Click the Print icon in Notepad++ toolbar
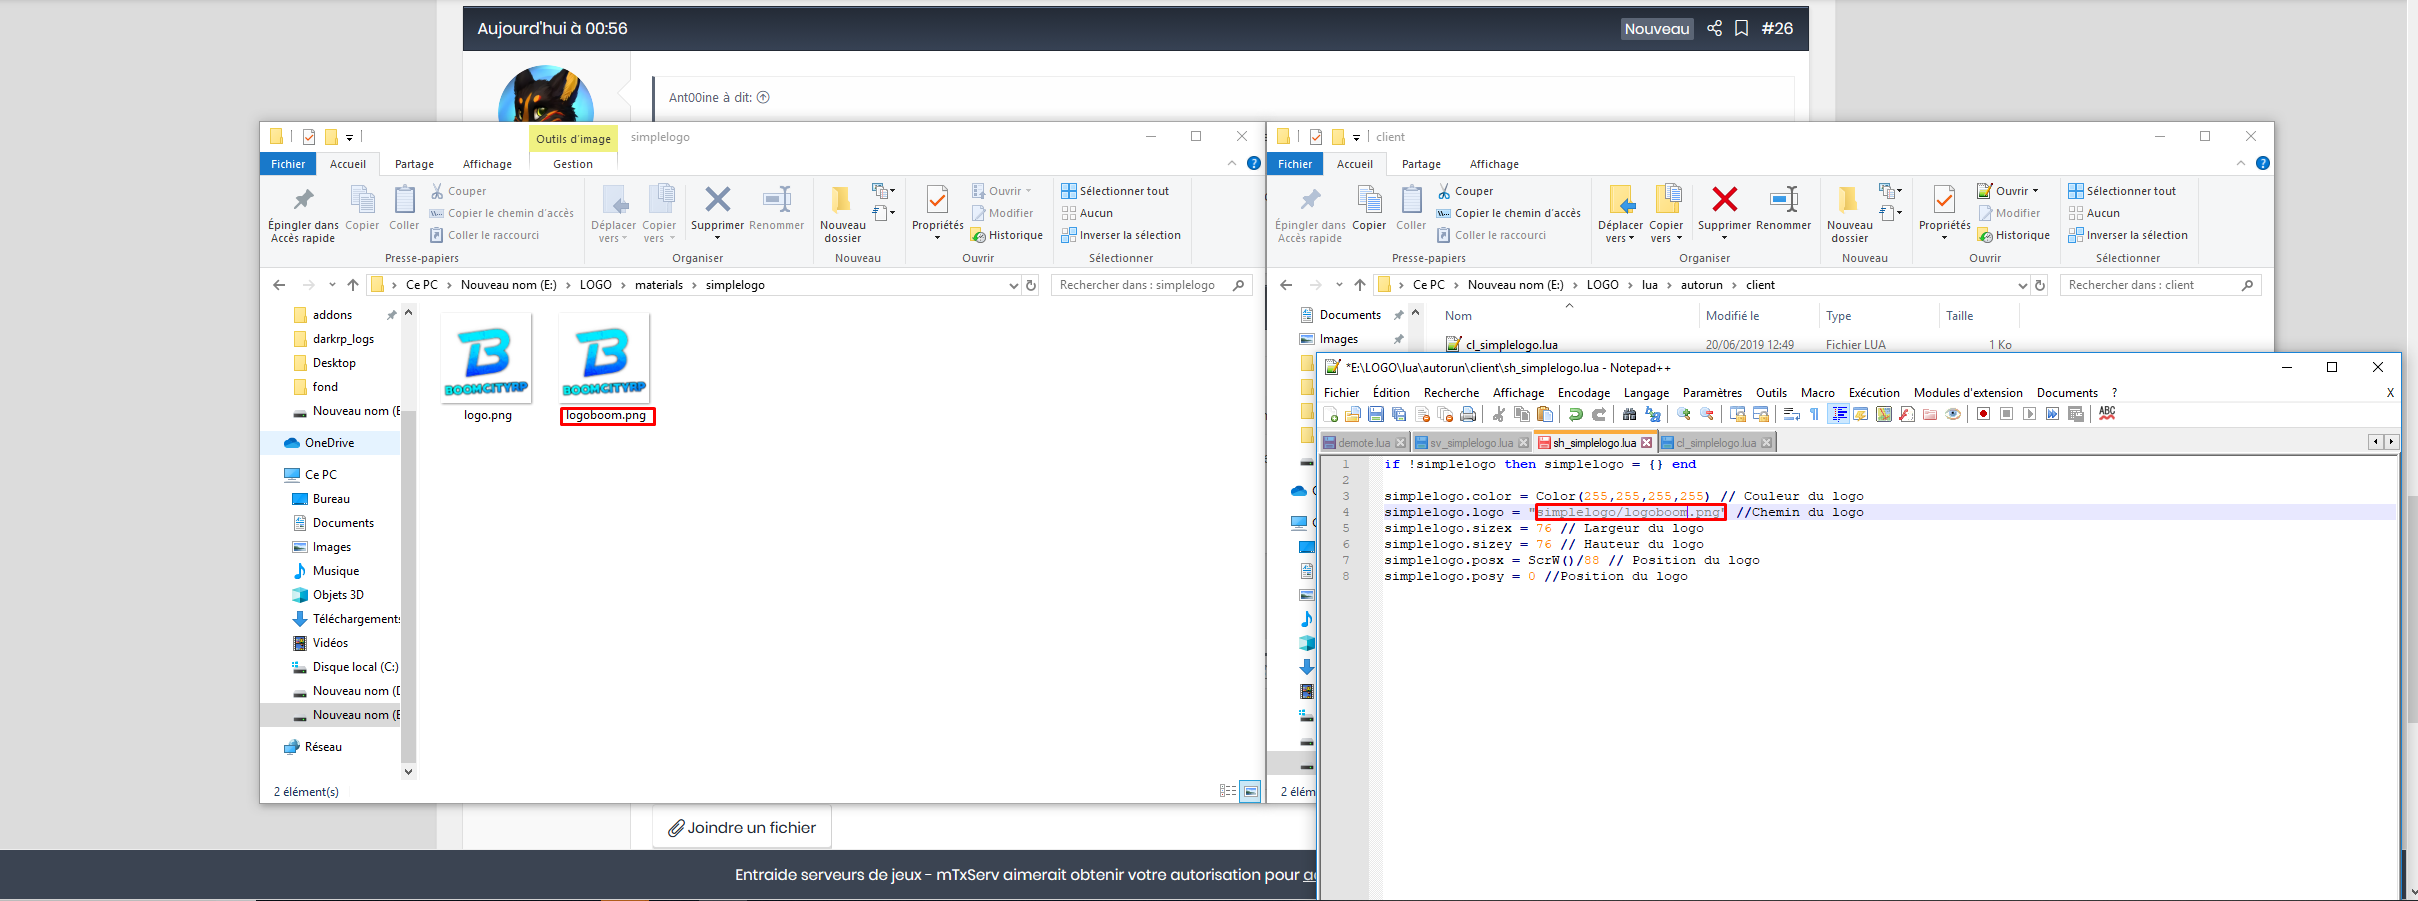 tap(1468, 414)
